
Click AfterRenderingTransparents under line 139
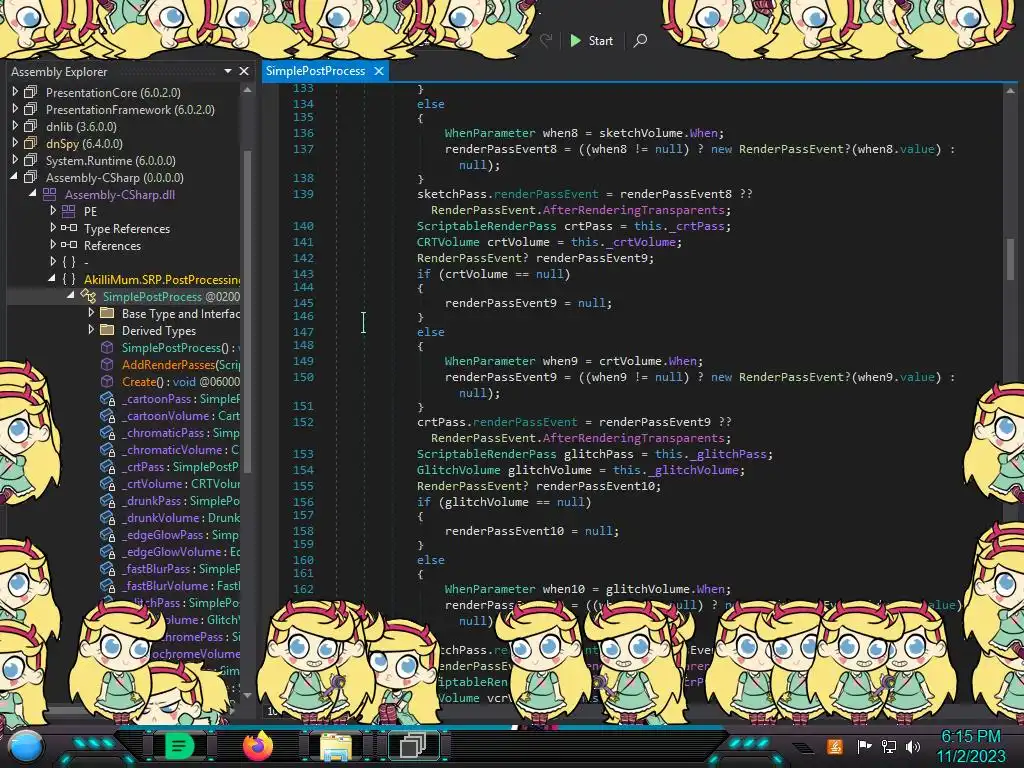coord(633,210)
